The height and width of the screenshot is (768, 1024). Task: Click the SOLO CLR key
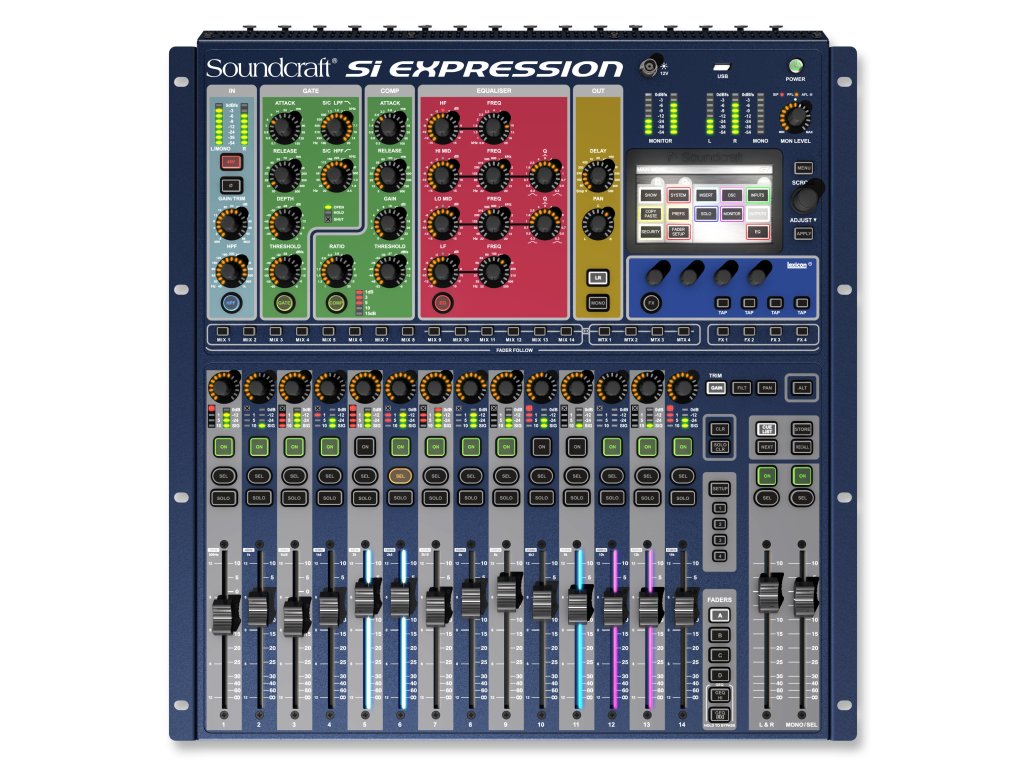[x=720, y=447]
